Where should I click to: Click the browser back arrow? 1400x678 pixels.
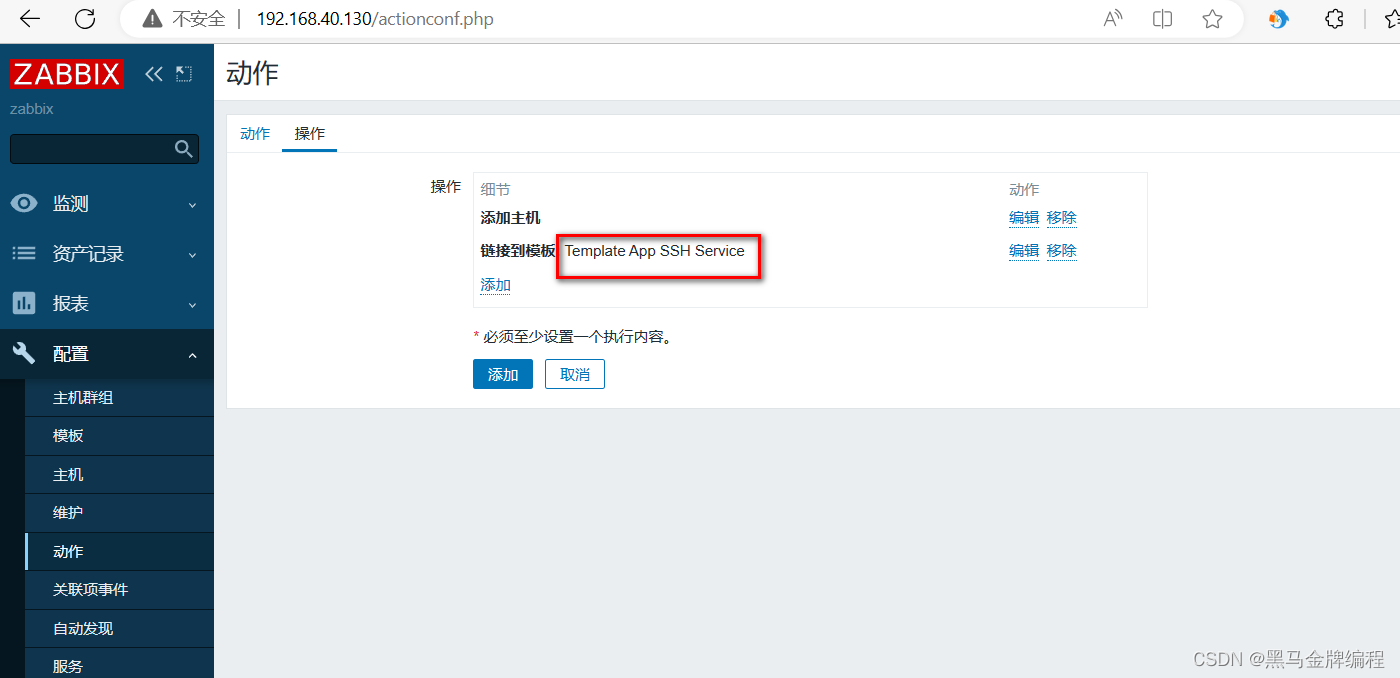coord(30,18)
